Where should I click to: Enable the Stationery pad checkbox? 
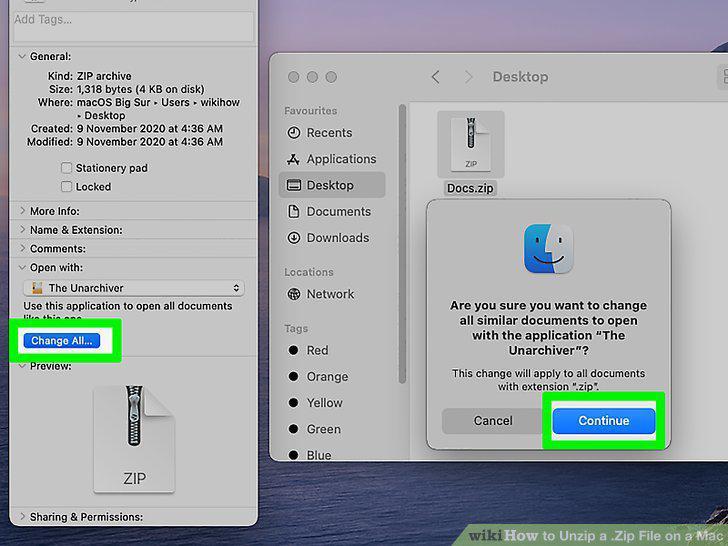[66, 168]
